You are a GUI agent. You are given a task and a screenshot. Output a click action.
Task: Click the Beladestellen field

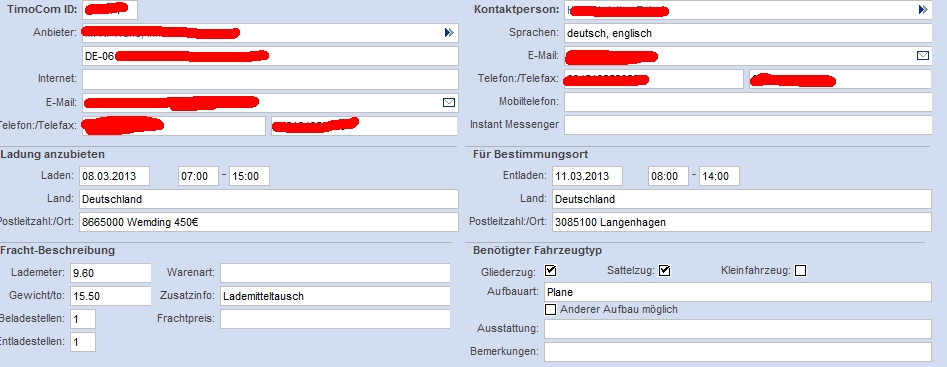[x=83, y=319]
